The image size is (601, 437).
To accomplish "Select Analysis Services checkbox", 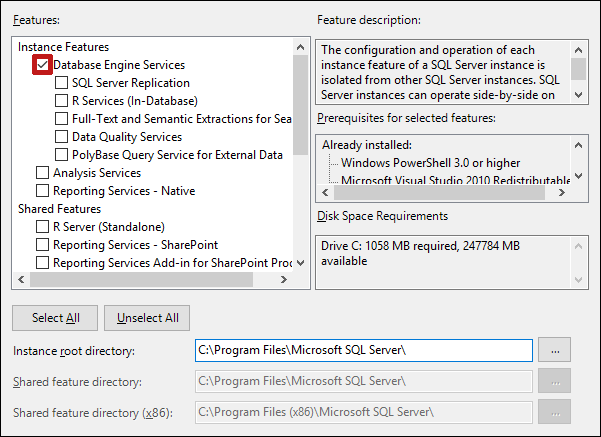I will click(42, 173).
